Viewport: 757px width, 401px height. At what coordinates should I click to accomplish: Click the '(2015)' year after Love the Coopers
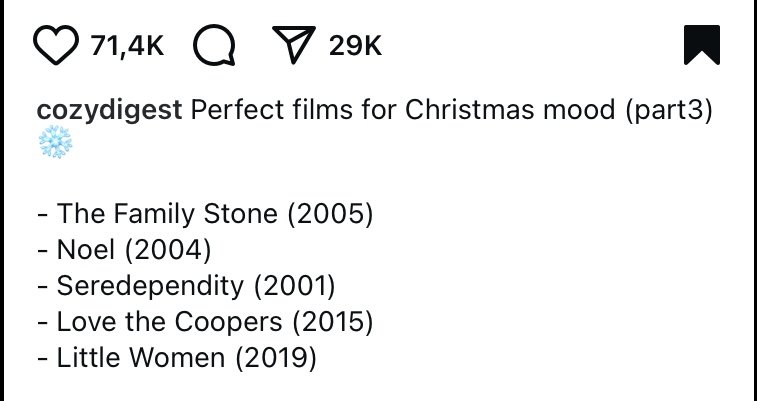(333, 322)
